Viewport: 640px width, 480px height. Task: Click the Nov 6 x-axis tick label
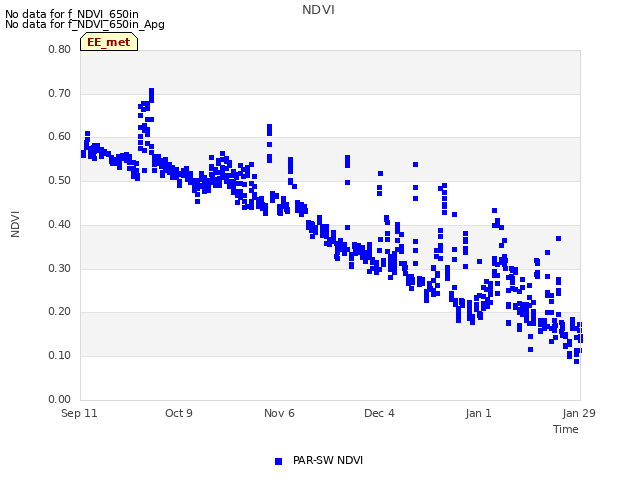point(279,413)
